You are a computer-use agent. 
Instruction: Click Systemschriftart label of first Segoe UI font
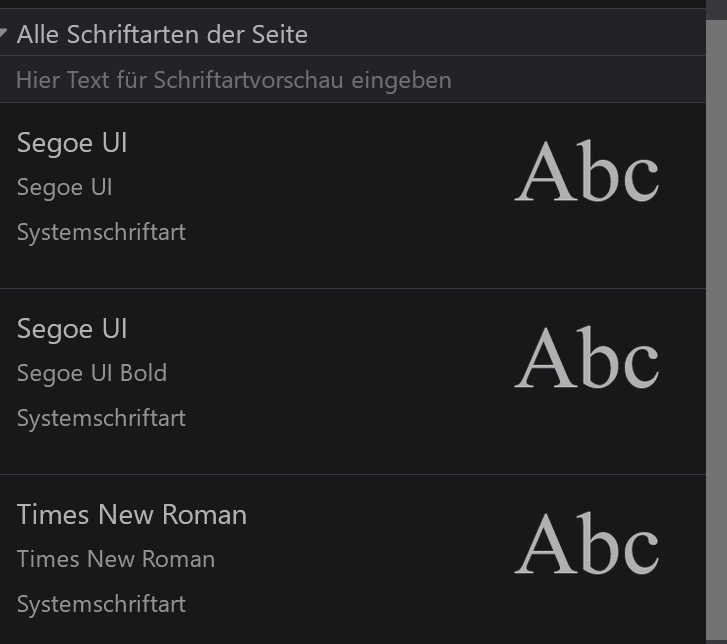coord(101,232)
